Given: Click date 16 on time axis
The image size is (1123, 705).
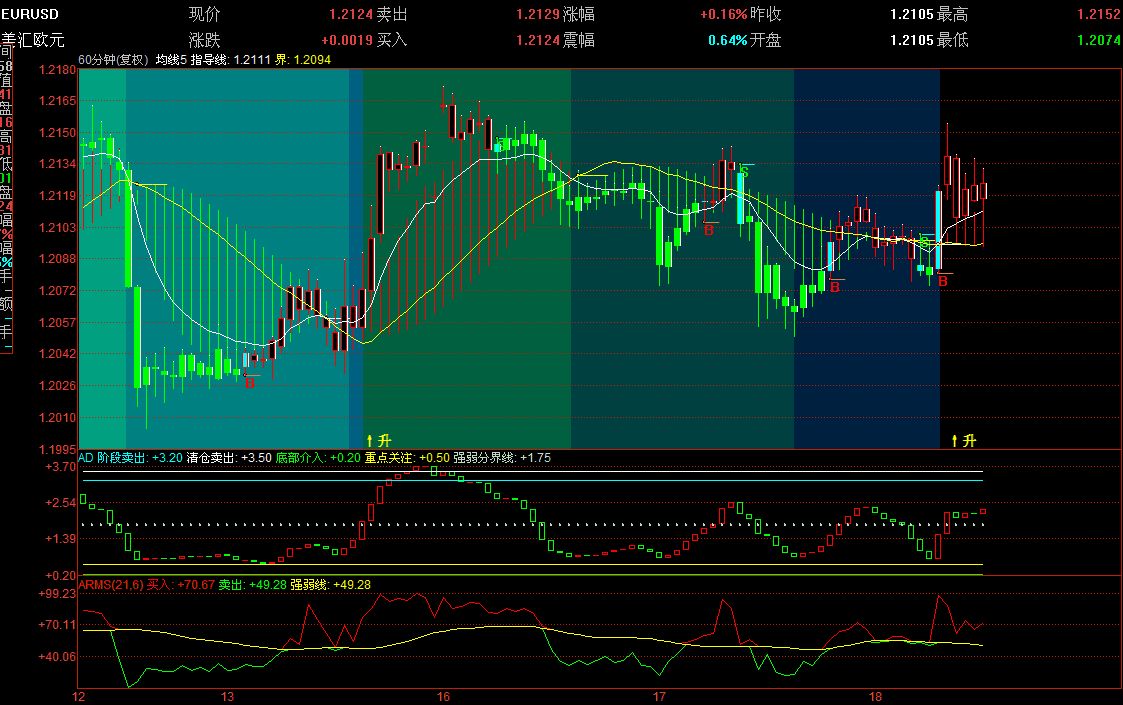Looking at the screenshot, I should 443,696.
